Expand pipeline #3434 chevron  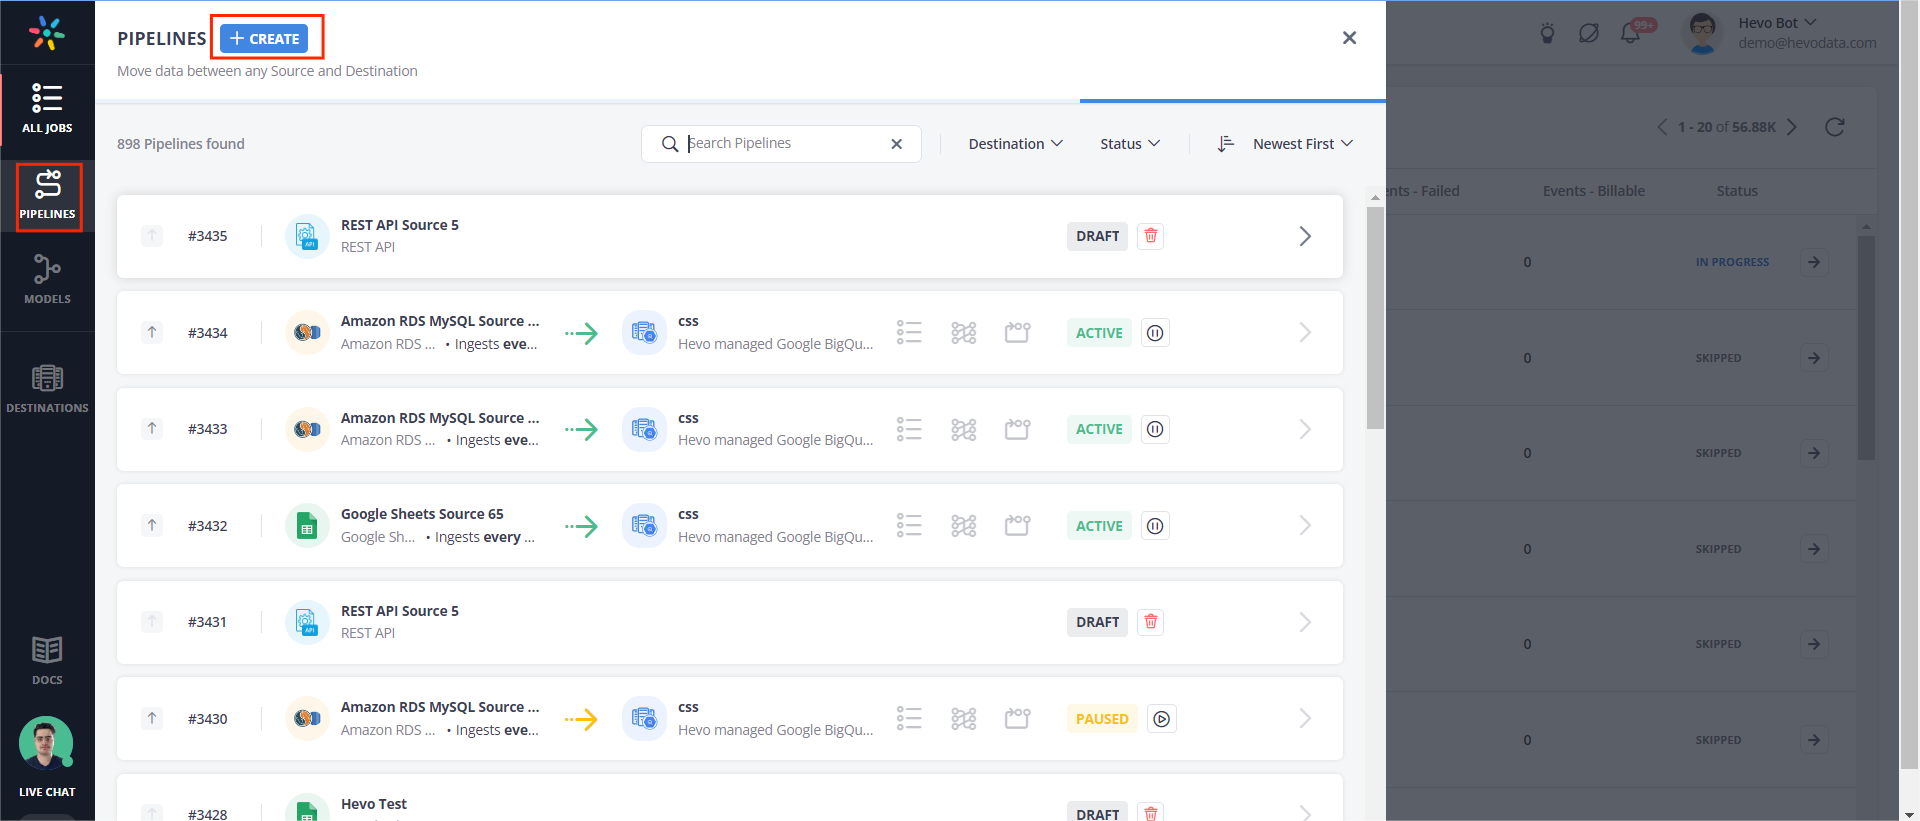1305,332
